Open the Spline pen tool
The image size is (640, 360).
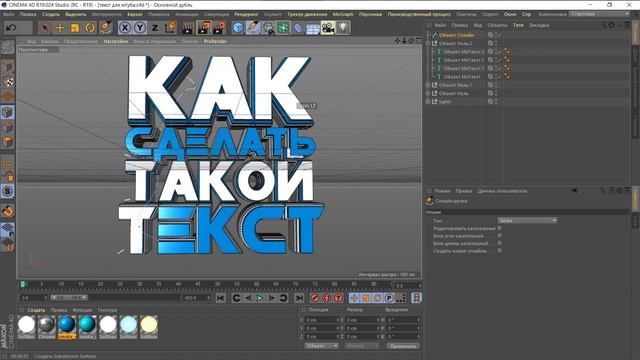click(x=253, y=28)
